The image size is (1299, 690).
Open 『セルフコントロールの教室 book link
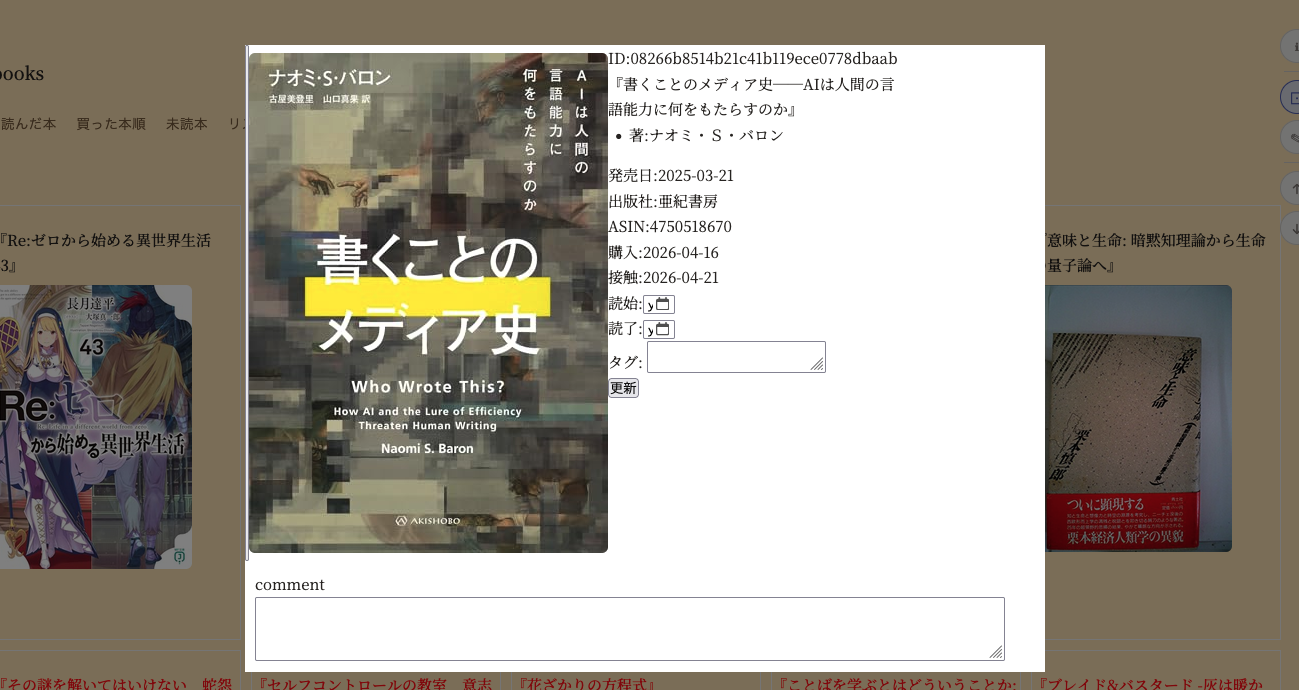pyautogui.click(x=375, y=684)
